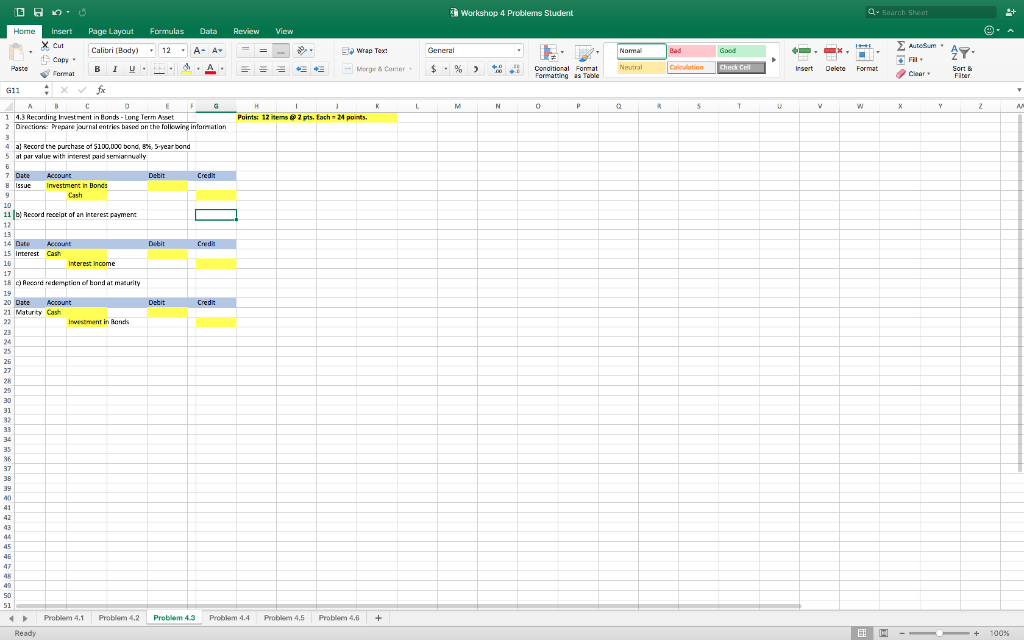1024x640 pixels.
Task: Switch to the Page Layout tab
Action: tap(111, 31)
